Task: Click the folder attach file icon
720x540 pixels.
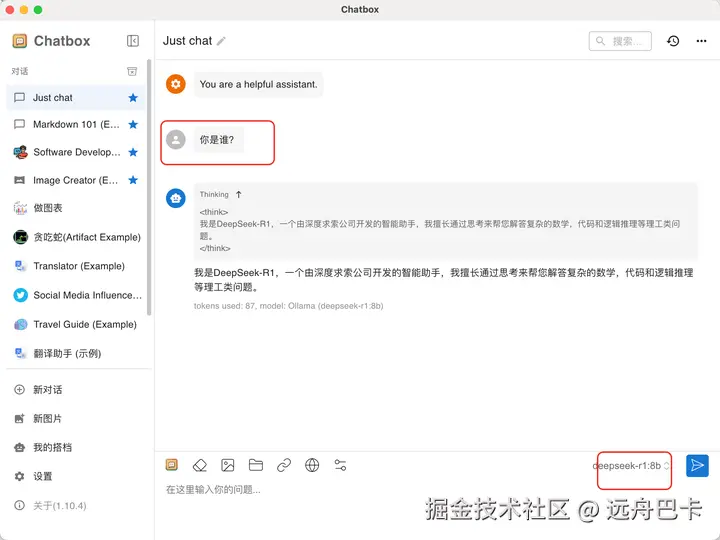Action: point(256,465)
